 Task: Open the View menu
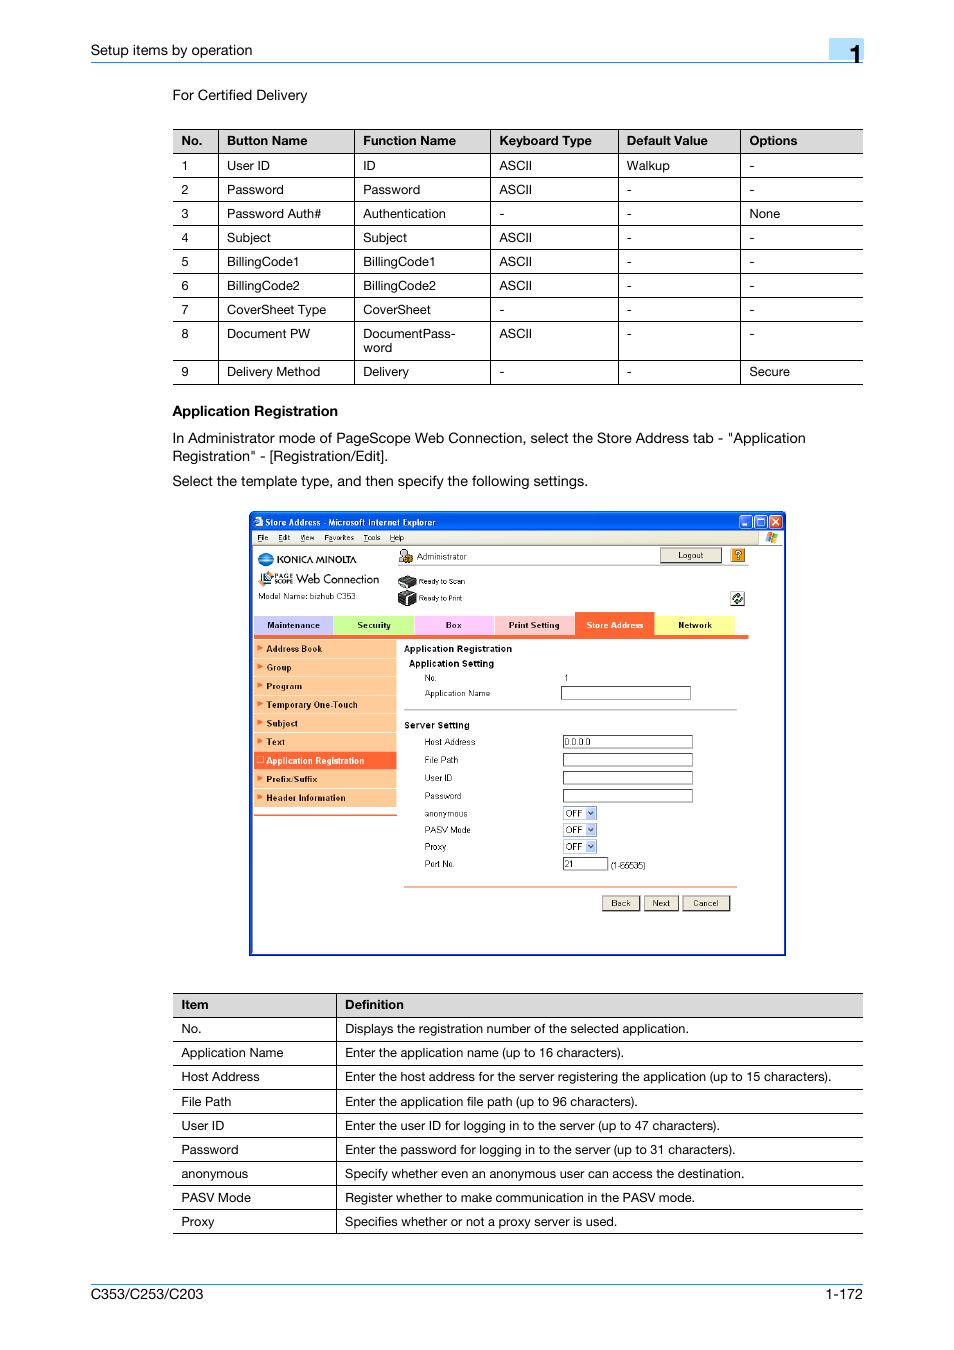point(308,538)
